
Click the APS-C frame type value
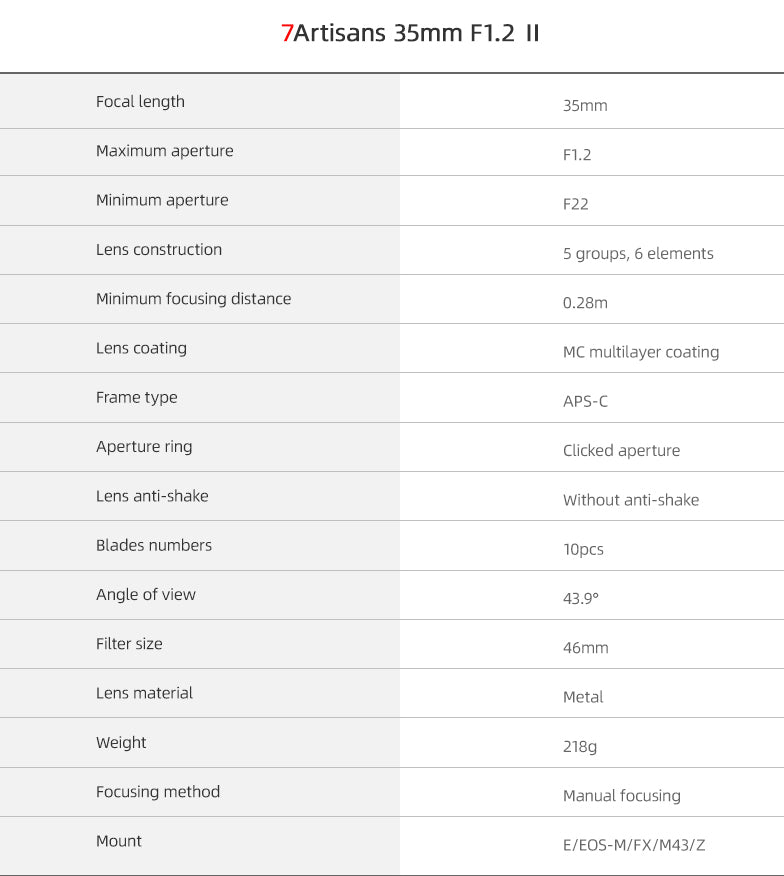coord(585,402)
